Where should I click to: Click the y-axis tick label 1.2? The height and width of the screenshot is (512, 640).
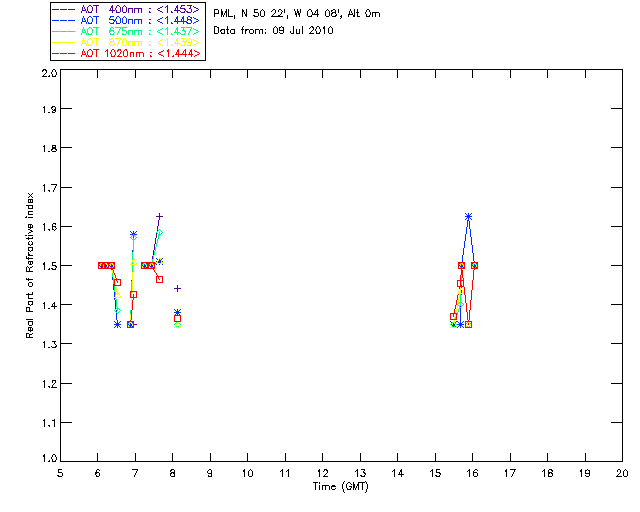(49, 384)
